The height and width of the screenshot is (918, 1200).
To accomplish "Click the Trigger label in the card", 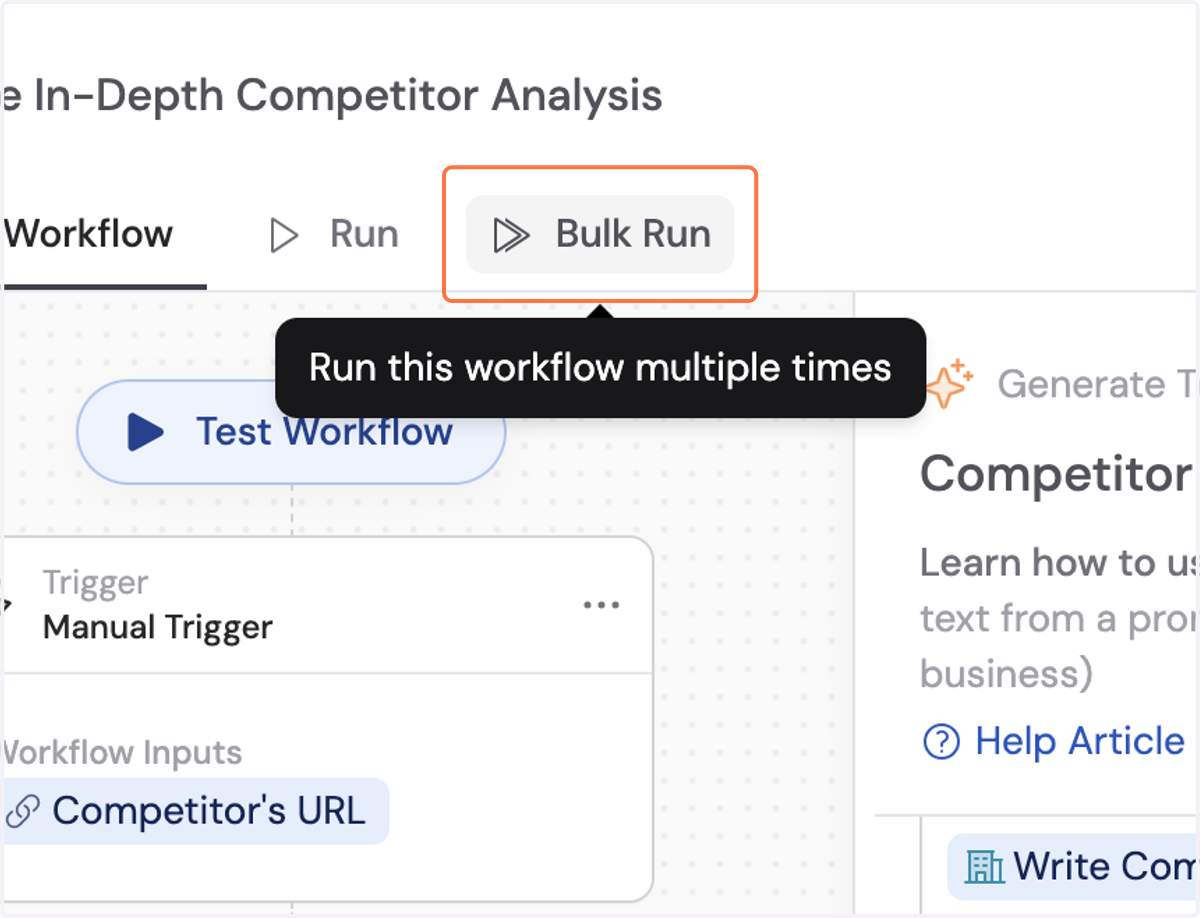I will 96,583.
